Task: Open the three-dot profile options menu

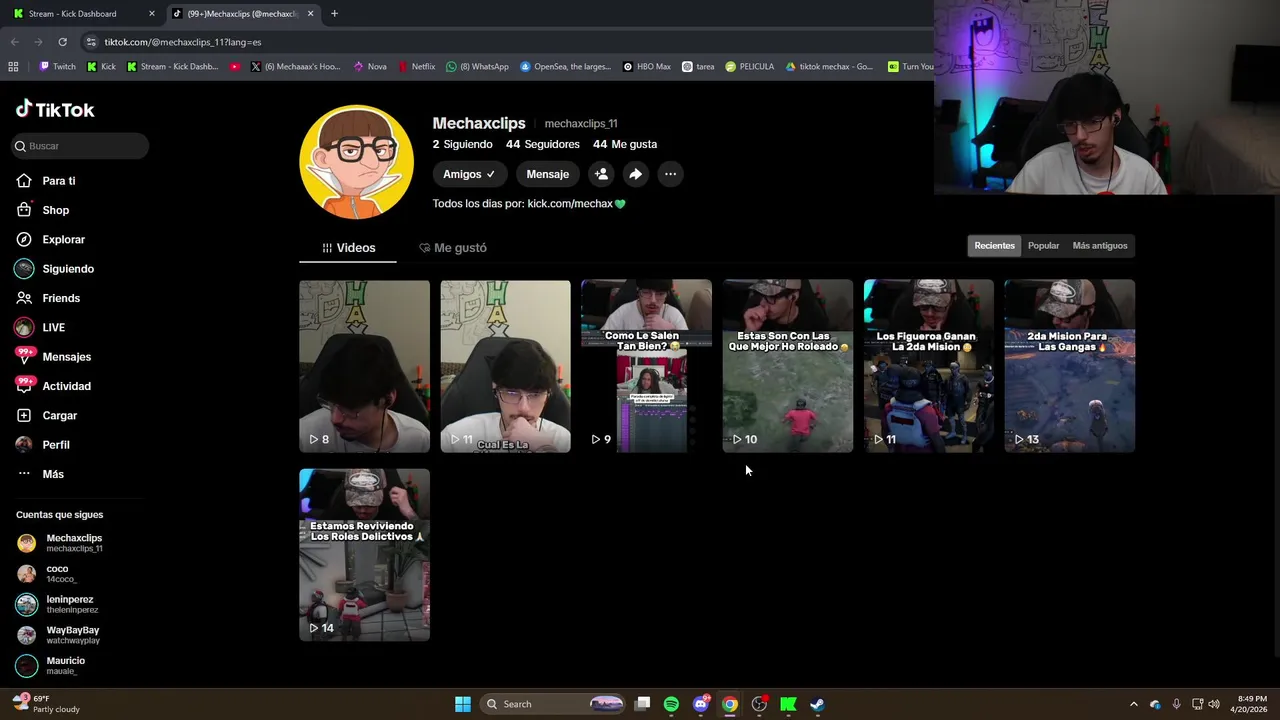Action: tap(670, 174)
